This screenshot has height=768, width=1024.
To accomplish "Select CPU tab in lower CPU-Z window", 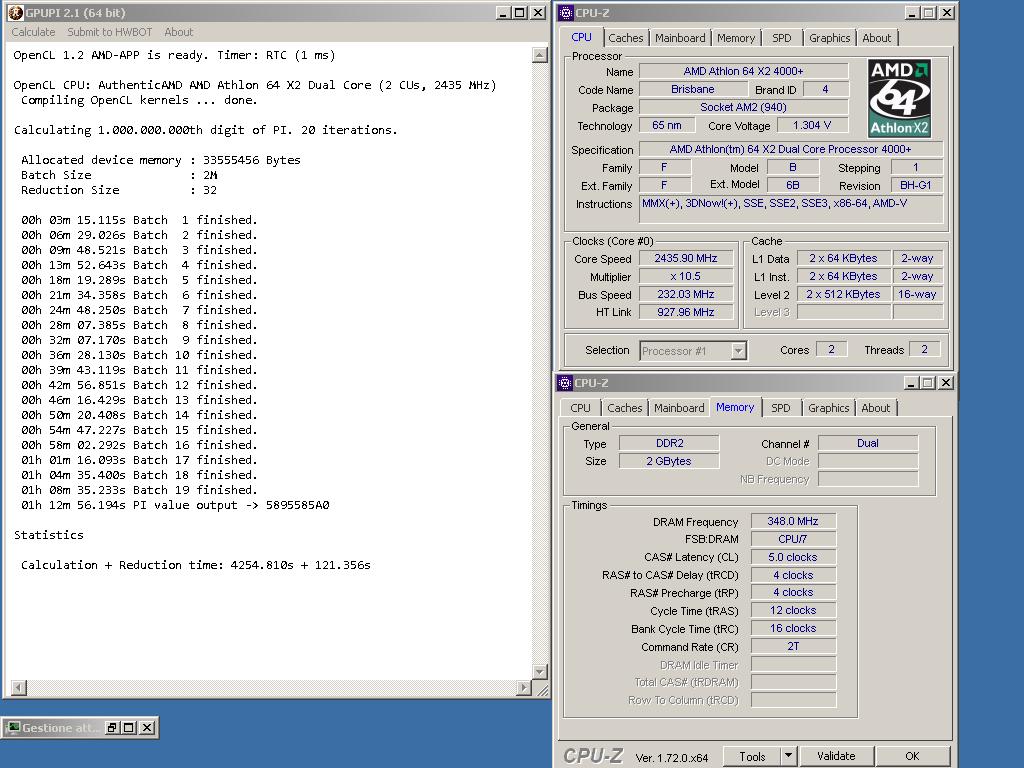I will pyautogui.click(x=580, y=408).
